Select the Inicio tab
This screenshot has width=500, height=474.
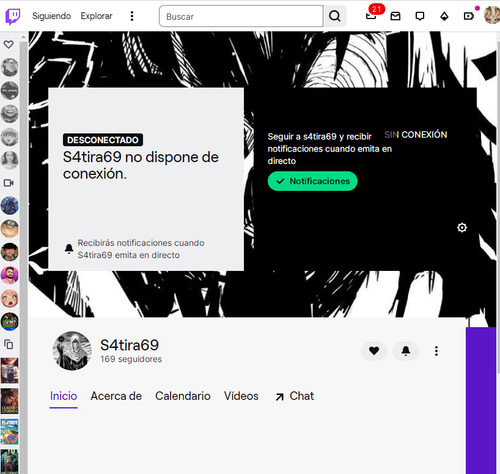click(x=63, y=396)
